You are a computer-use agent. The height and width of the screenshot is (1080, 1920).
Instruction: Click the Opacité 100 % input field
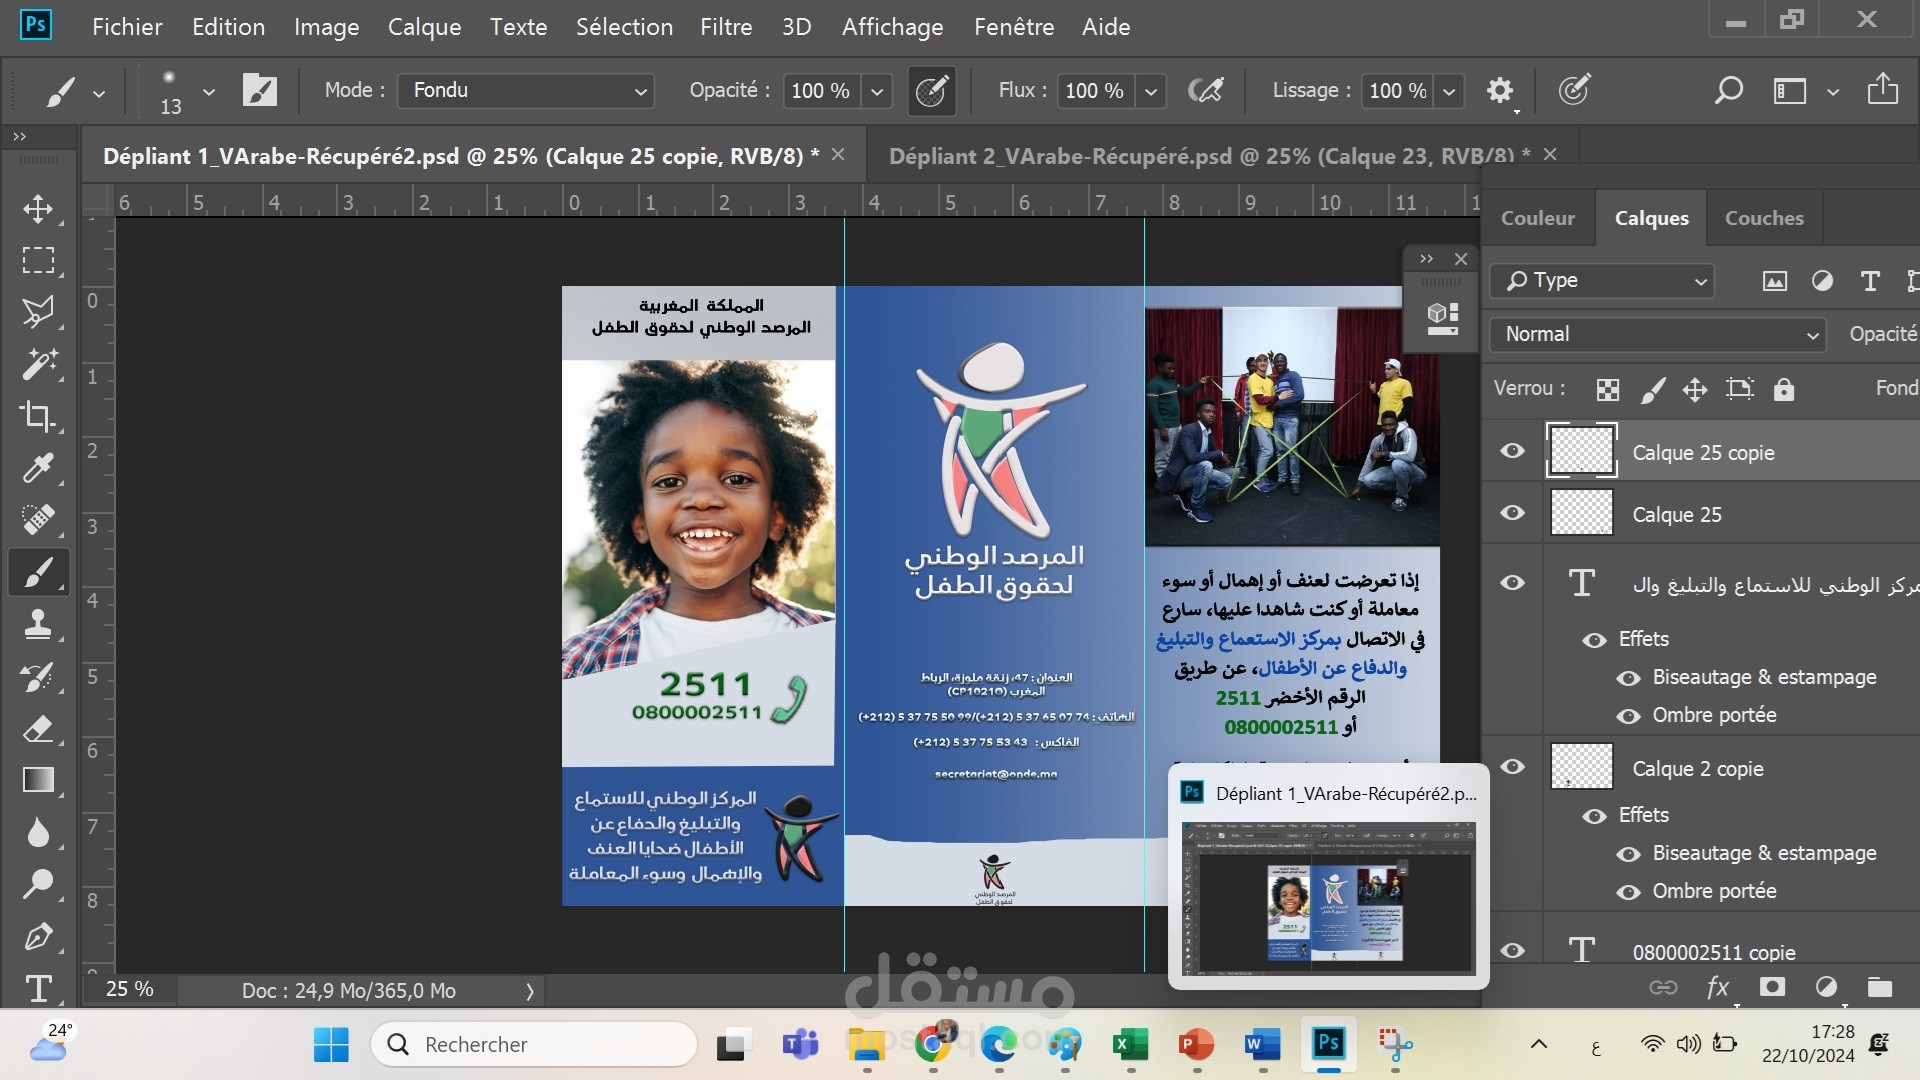pyautogui.click(x=820, y=91)
